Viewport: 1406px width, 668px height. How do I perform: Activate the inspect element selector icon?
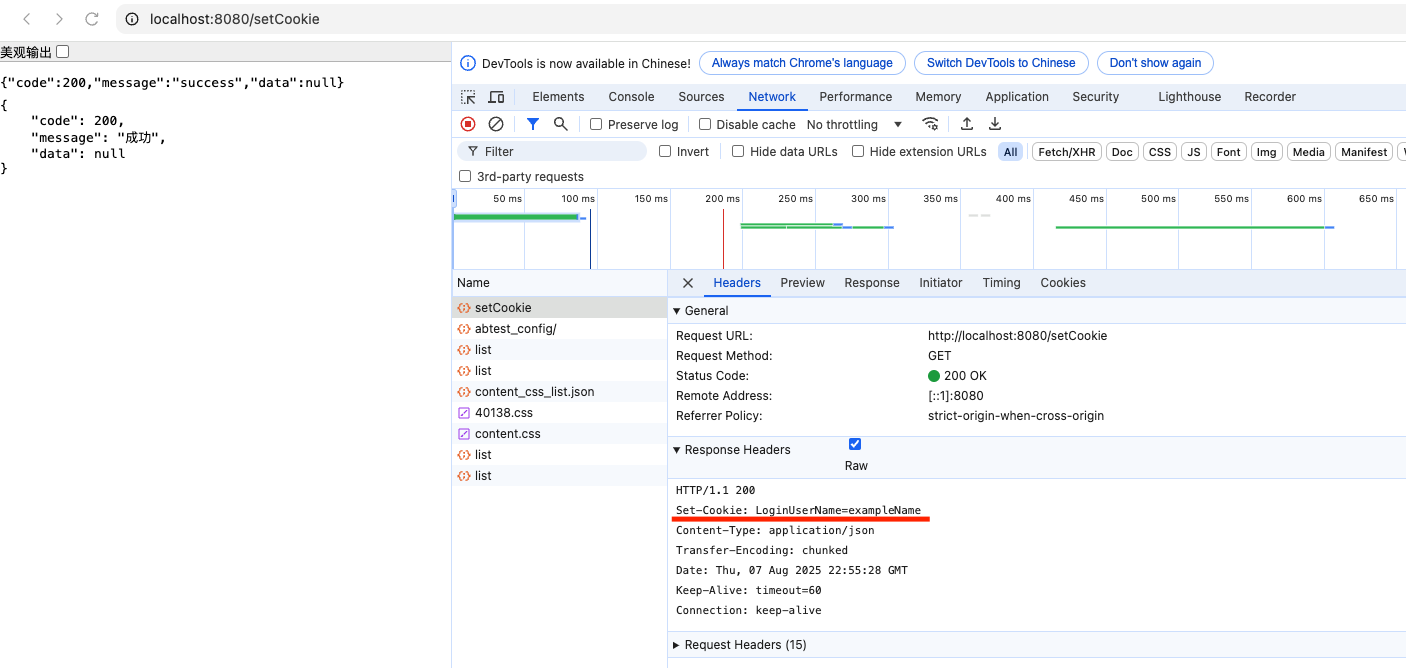468,97
